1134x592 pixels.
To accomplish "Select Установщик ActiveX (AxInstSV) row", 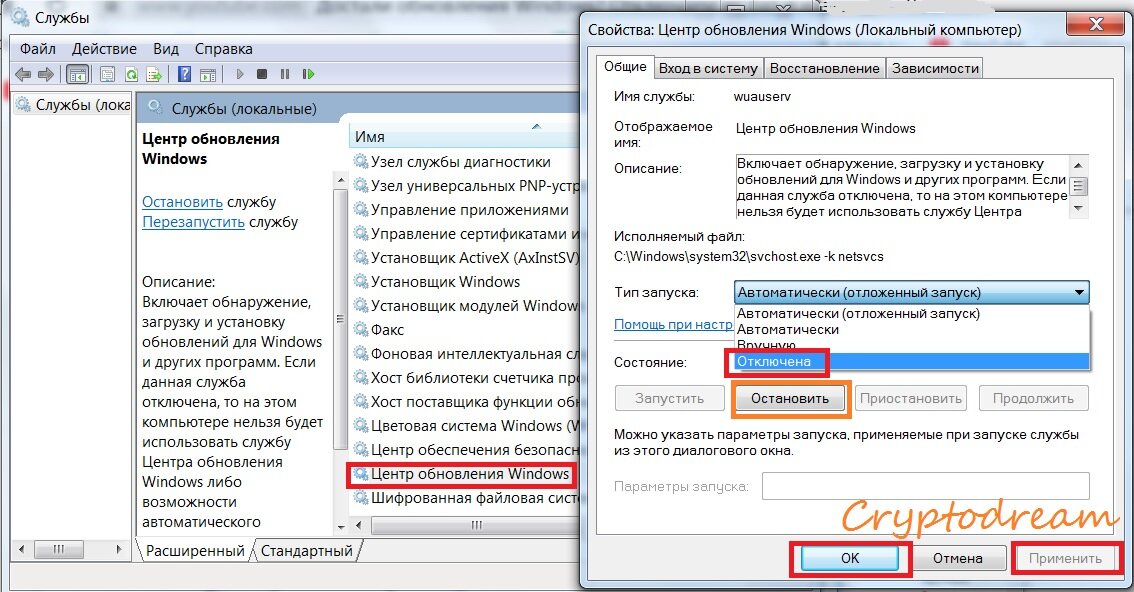I will coord(464,258).
